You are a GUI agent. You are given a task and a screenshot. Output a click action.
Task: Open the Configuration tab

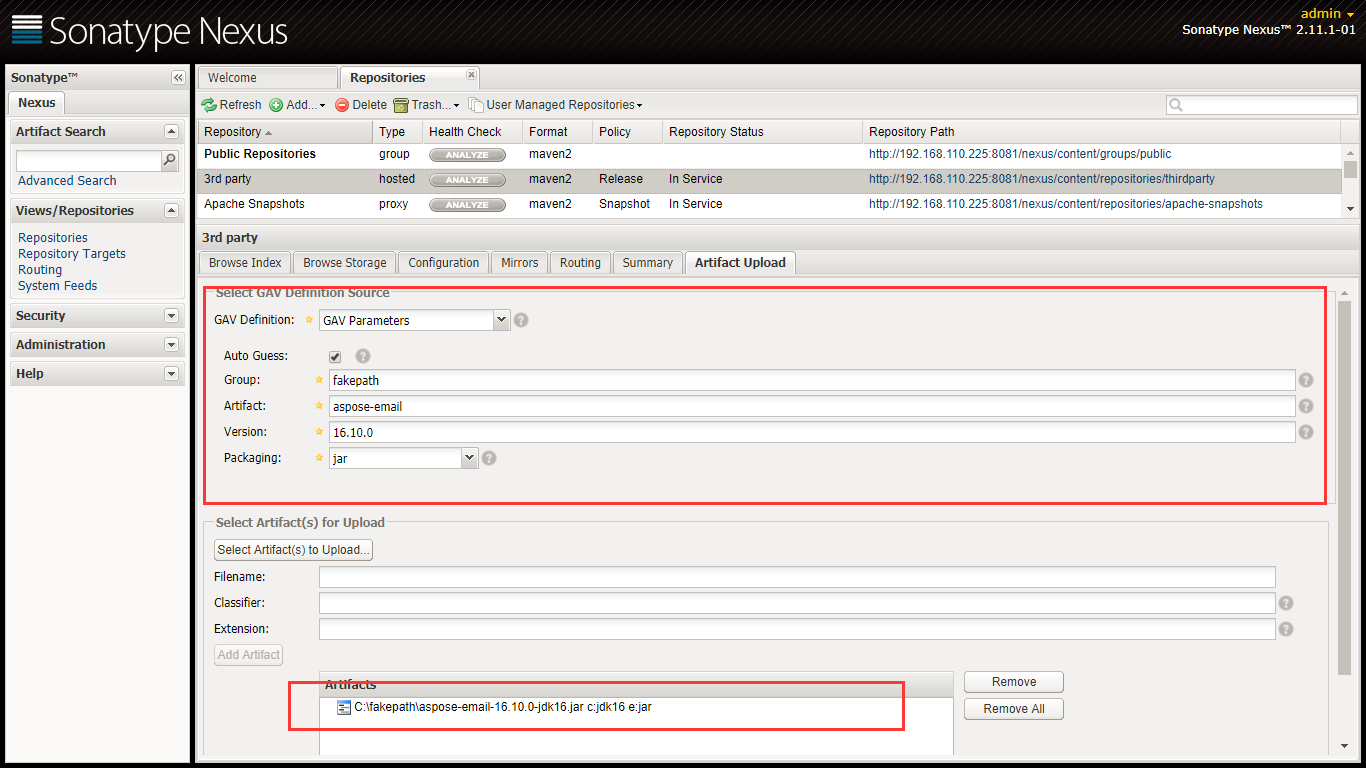(444, 263)
